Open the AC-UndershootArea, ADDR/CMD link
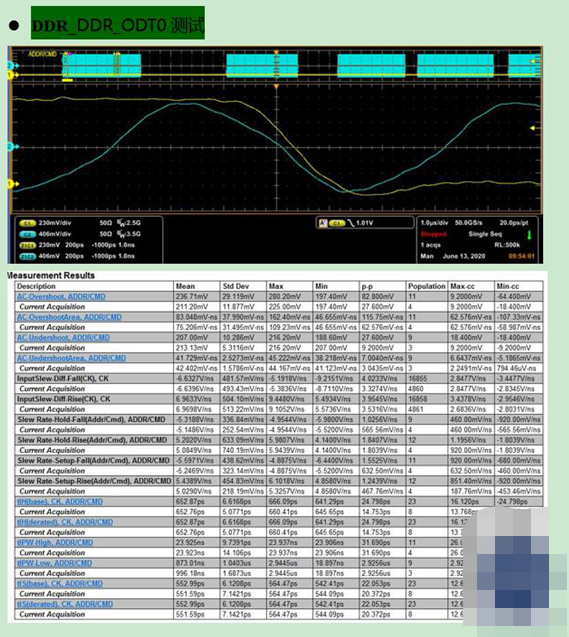 pos(71,358)
